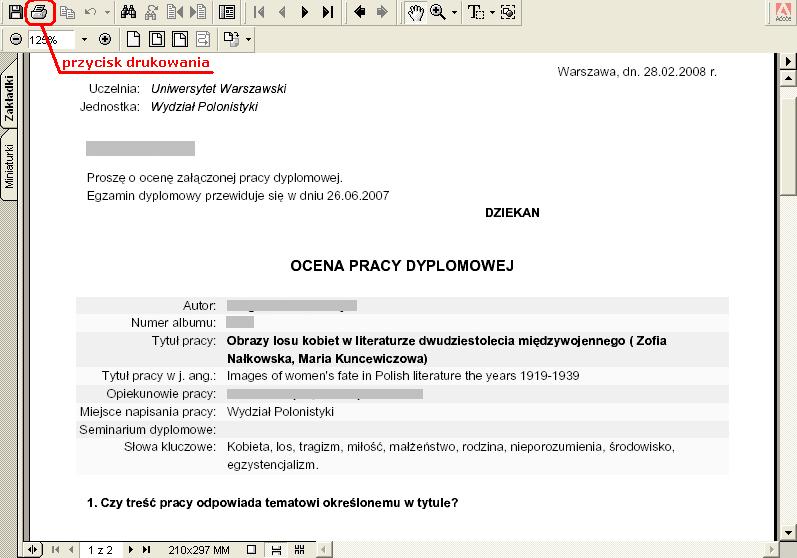Open the zoom percentage dropdown arrow

click(x=84, y=40)
